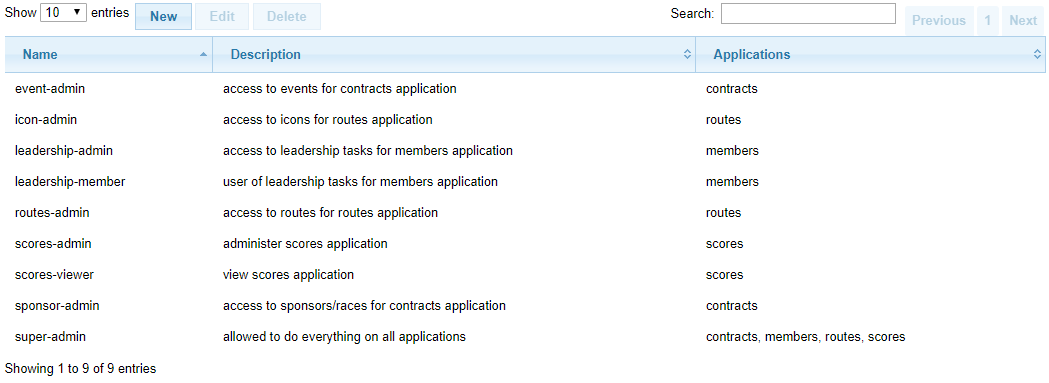Viewport: 1049px width, 383px height.
Task: Select the scores-admin row name
Action: coord(53,244)
